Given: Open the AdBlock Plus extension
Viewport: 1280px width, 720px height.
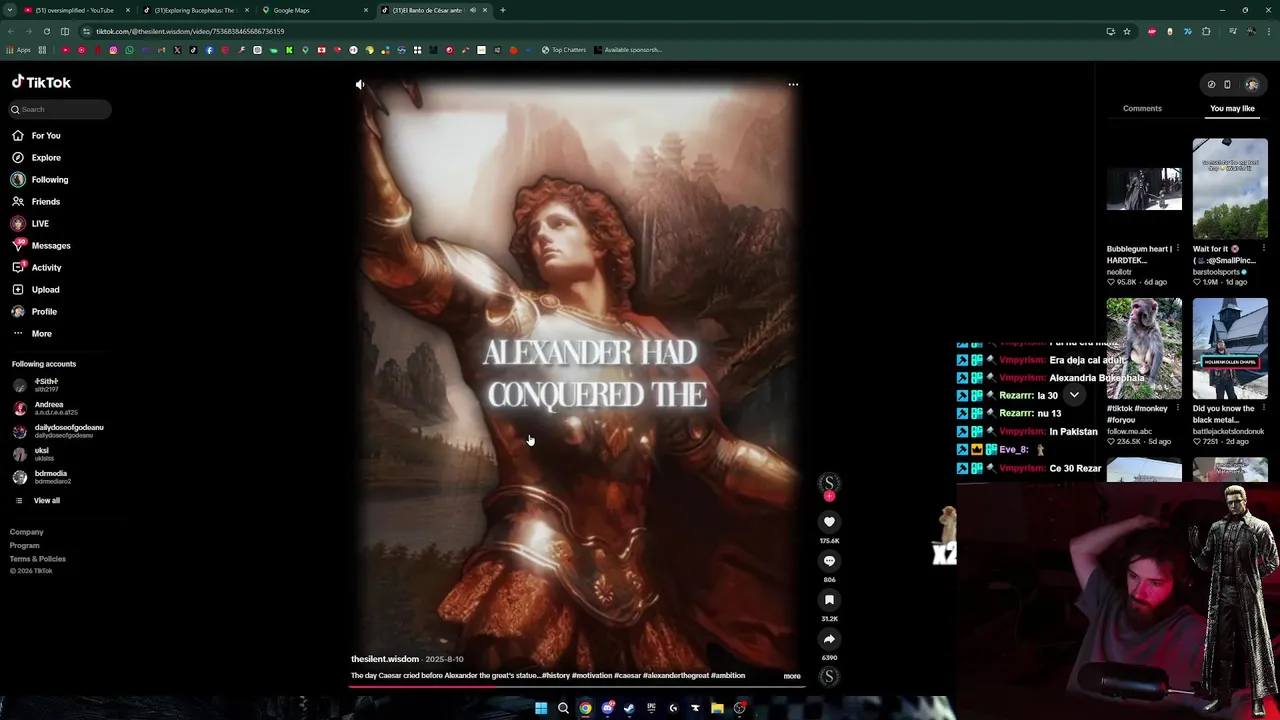Looking at the screenshot, I should pyautogui.click(x=1152, y=32).
